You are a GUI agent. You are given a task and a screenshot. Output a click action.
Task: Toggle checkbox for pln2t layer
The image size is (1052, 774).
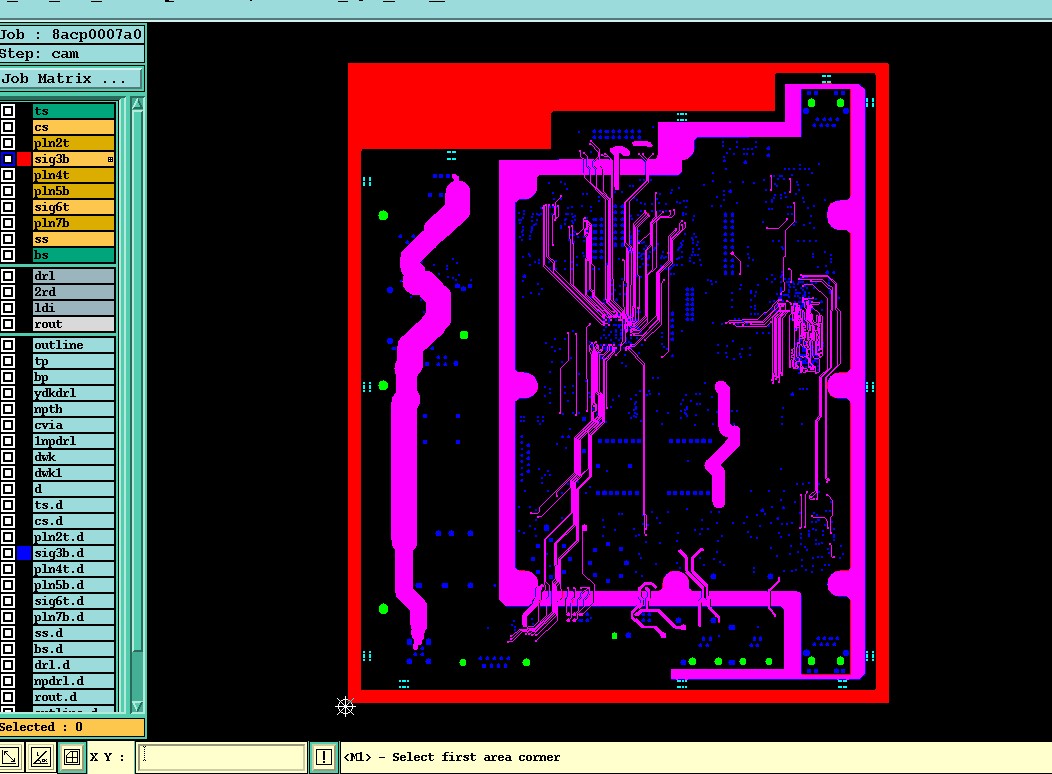(x=7, y=143)
